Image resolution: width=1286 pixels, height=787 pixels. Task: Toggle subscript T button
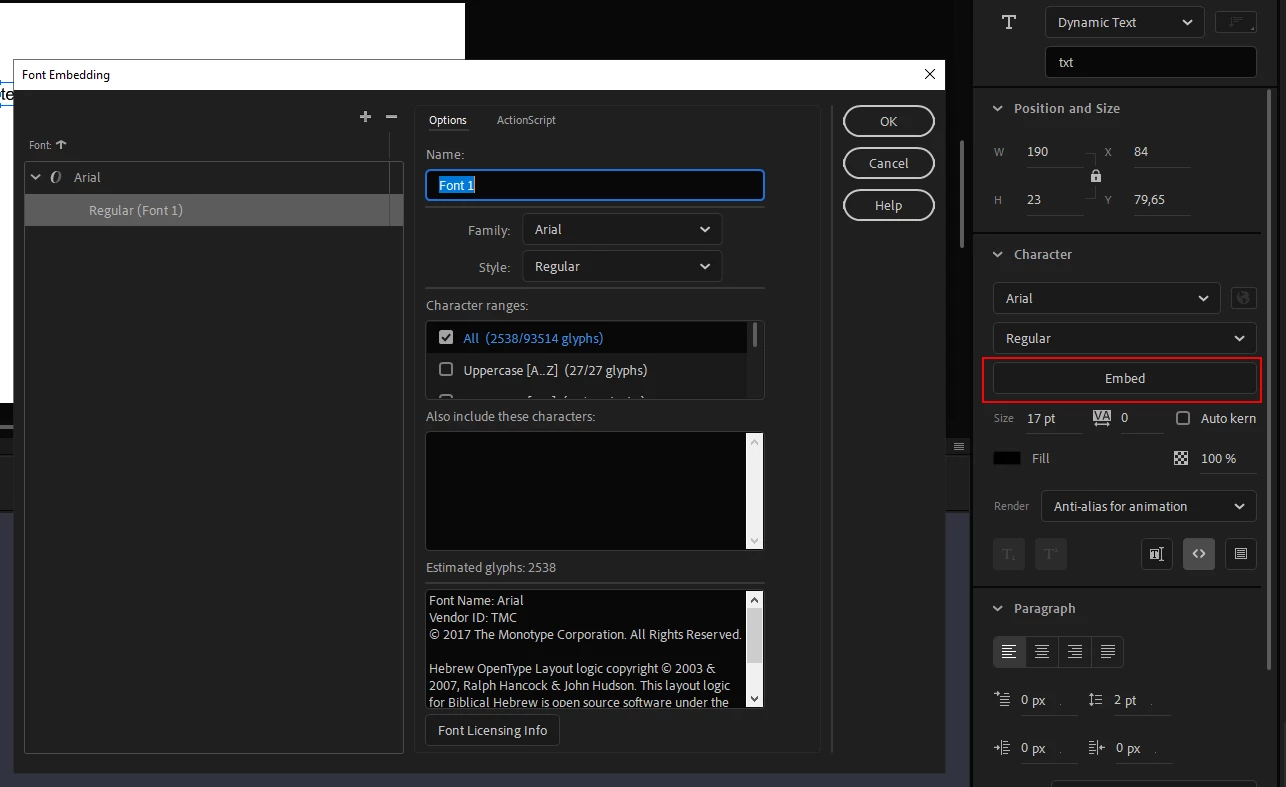click(1009, 554)
